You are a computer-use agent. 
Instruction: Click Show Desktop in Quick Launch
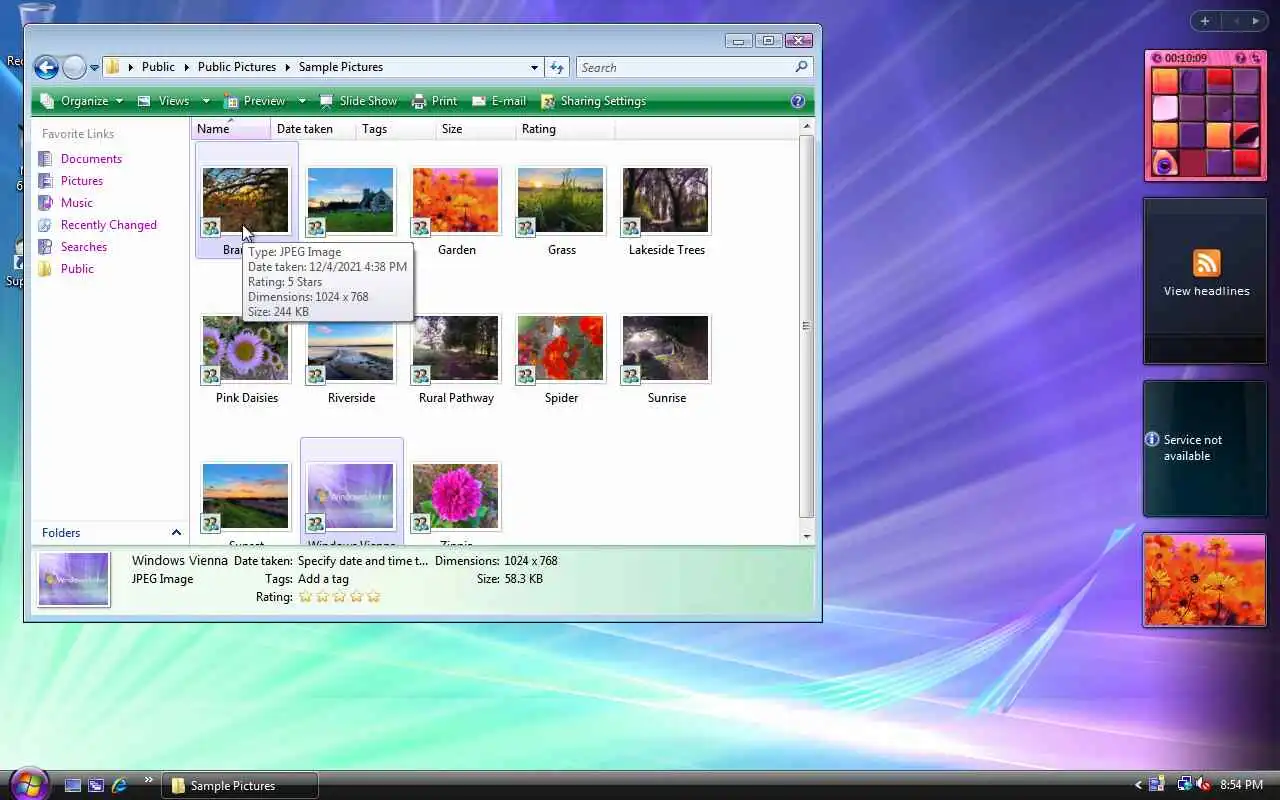click(73, 786)
